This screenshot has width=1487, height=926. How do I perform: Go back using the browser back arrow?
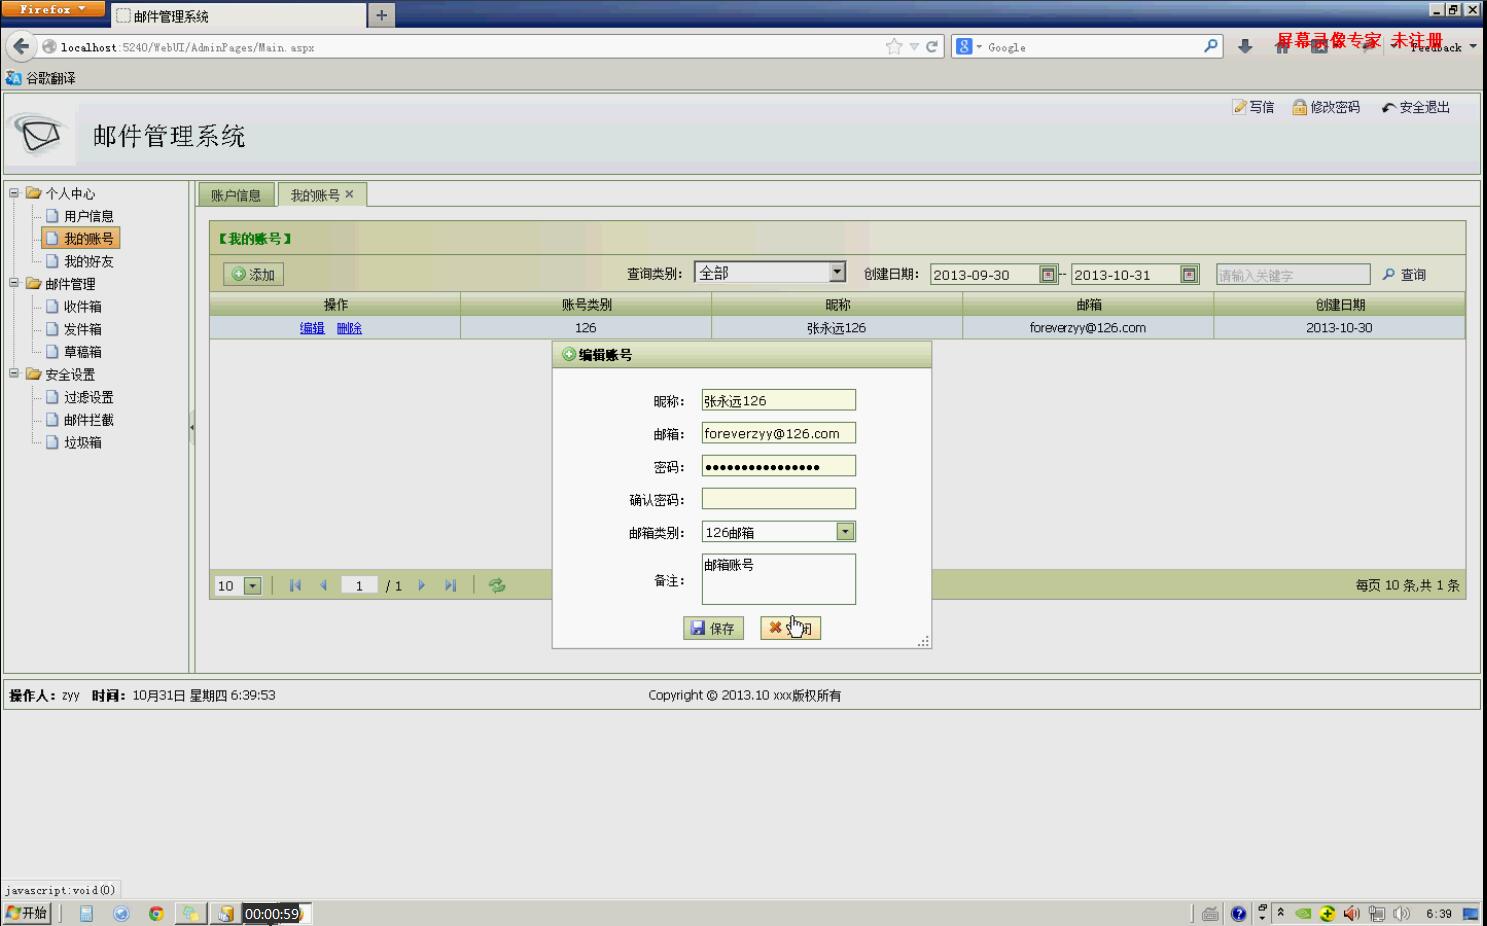(x=21, y=46)
